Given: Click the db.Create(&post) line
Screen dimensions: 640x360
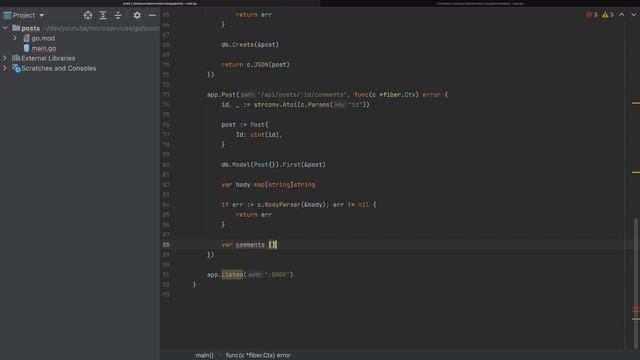Looking at the screenshot, I should point(250,44).
